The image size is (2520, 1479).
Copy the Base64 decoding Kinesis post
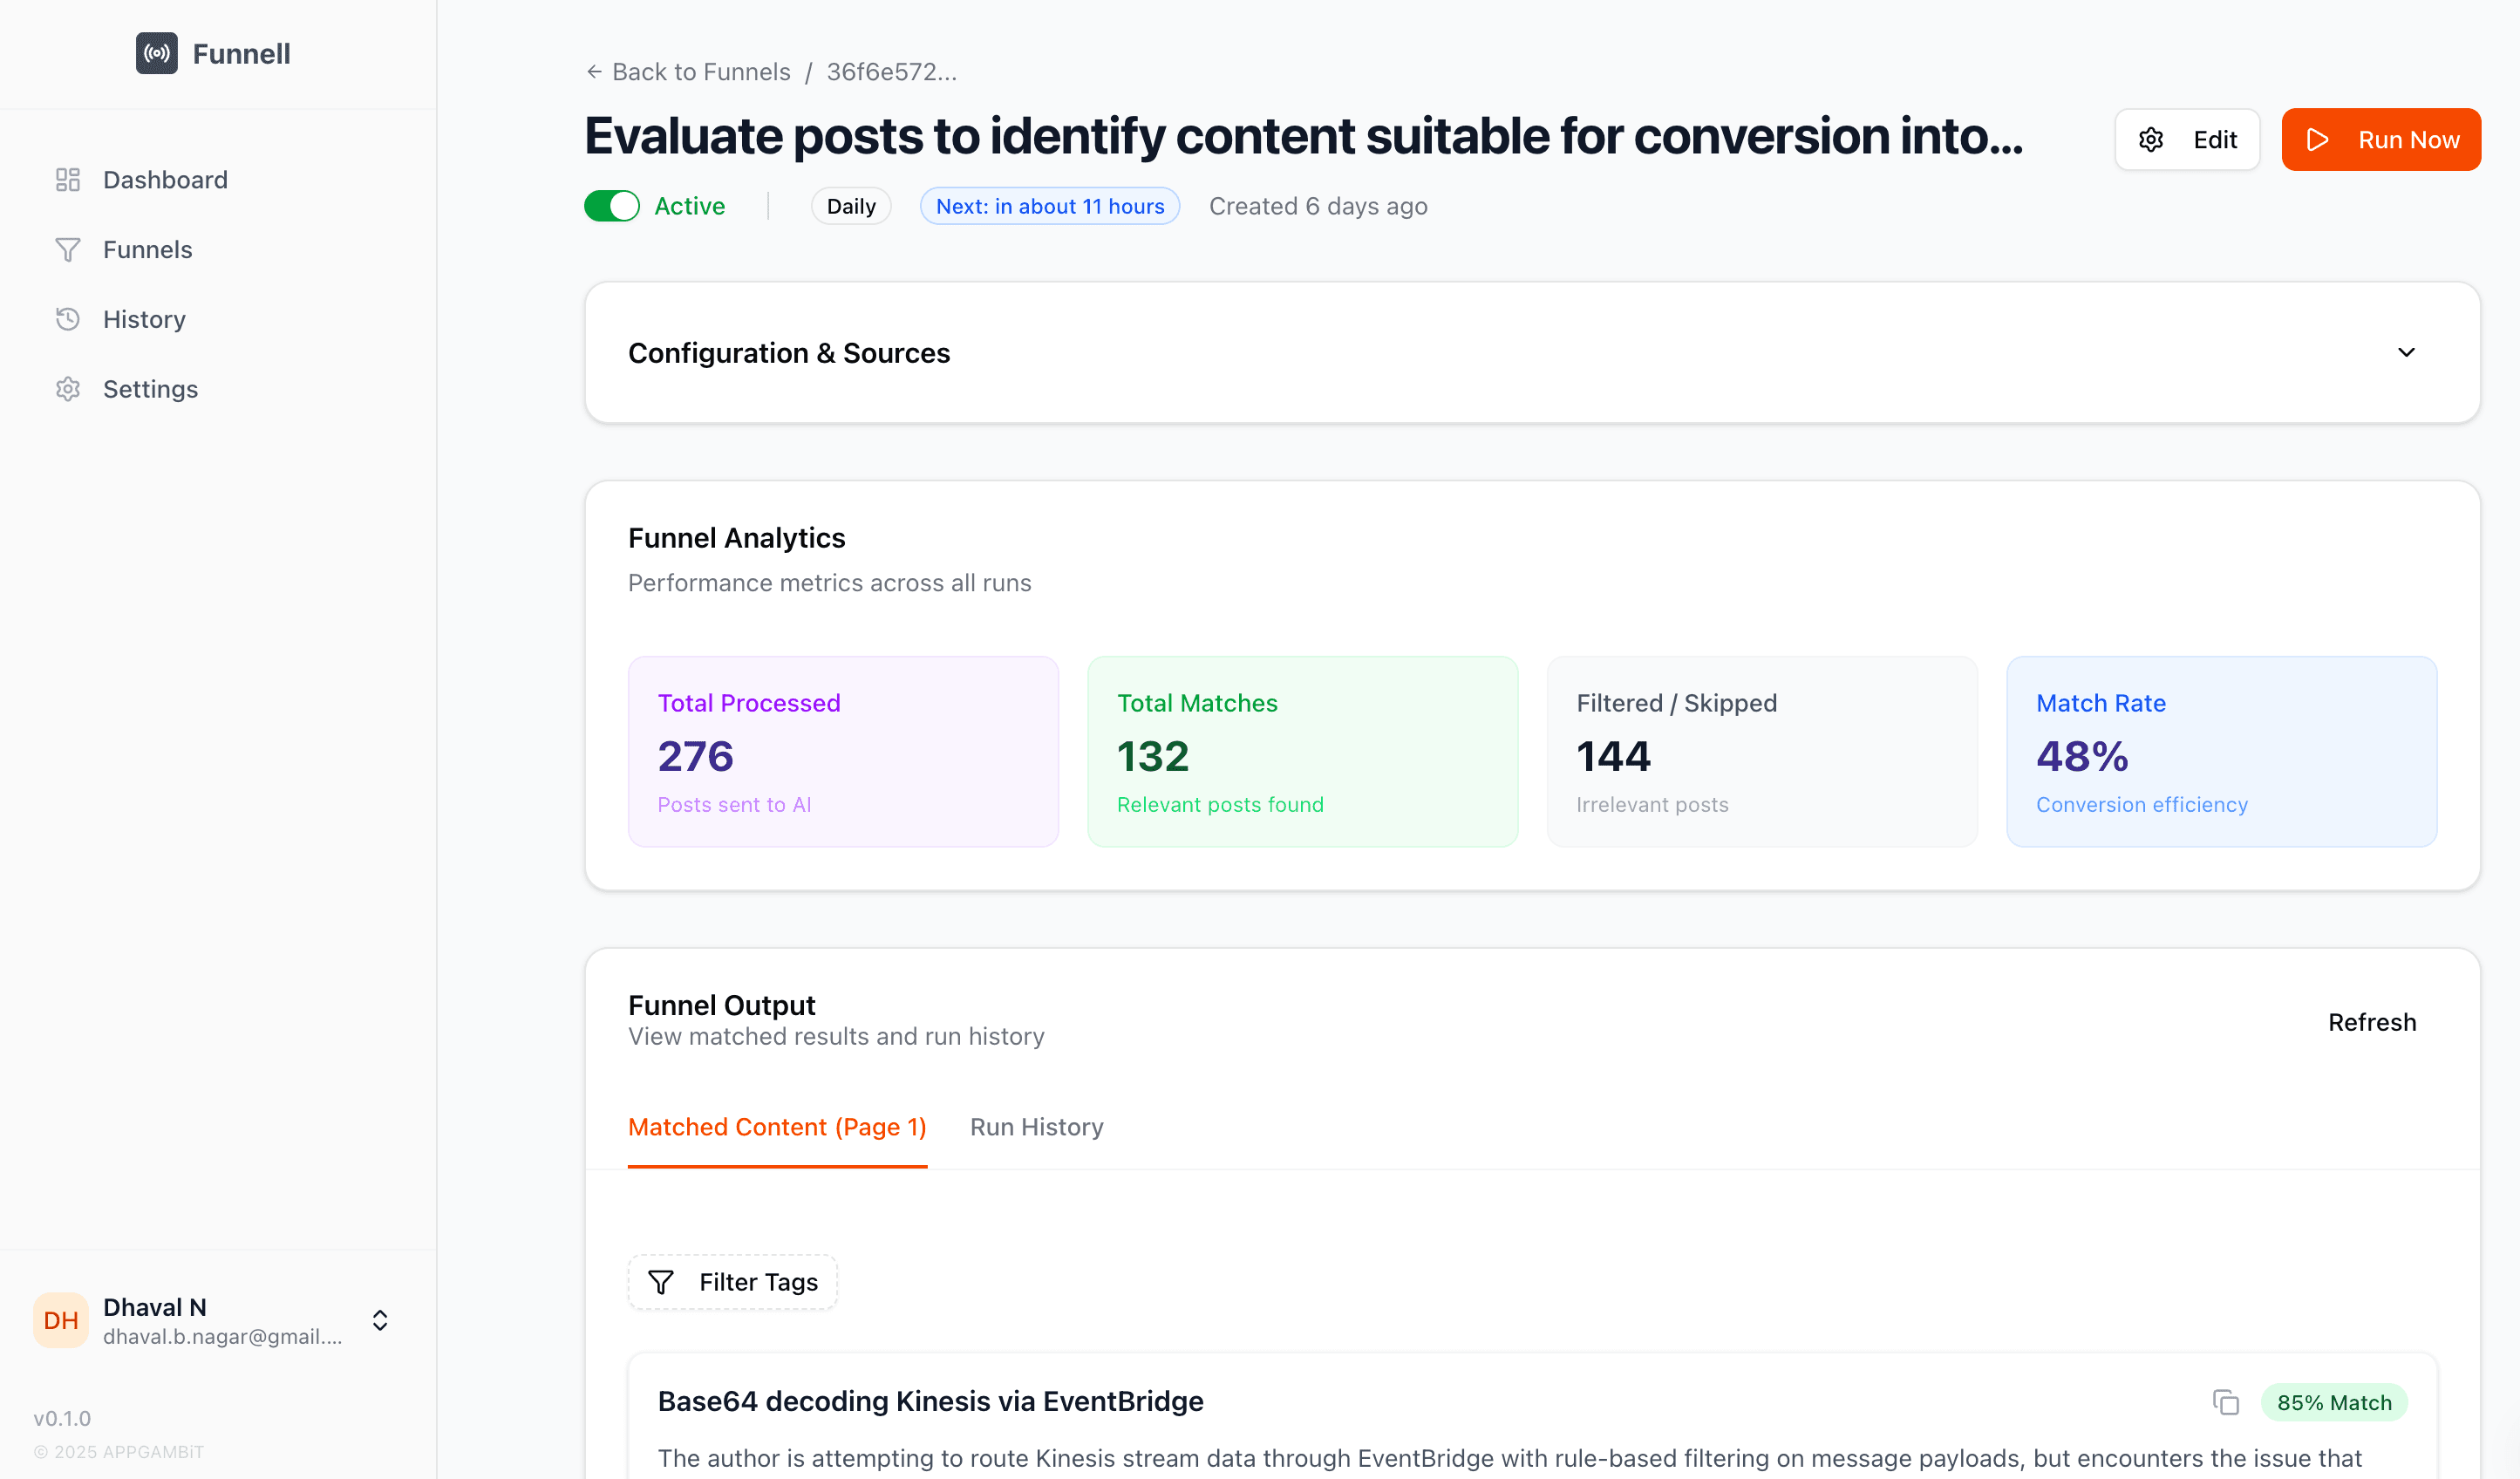coord(2225,1402)
